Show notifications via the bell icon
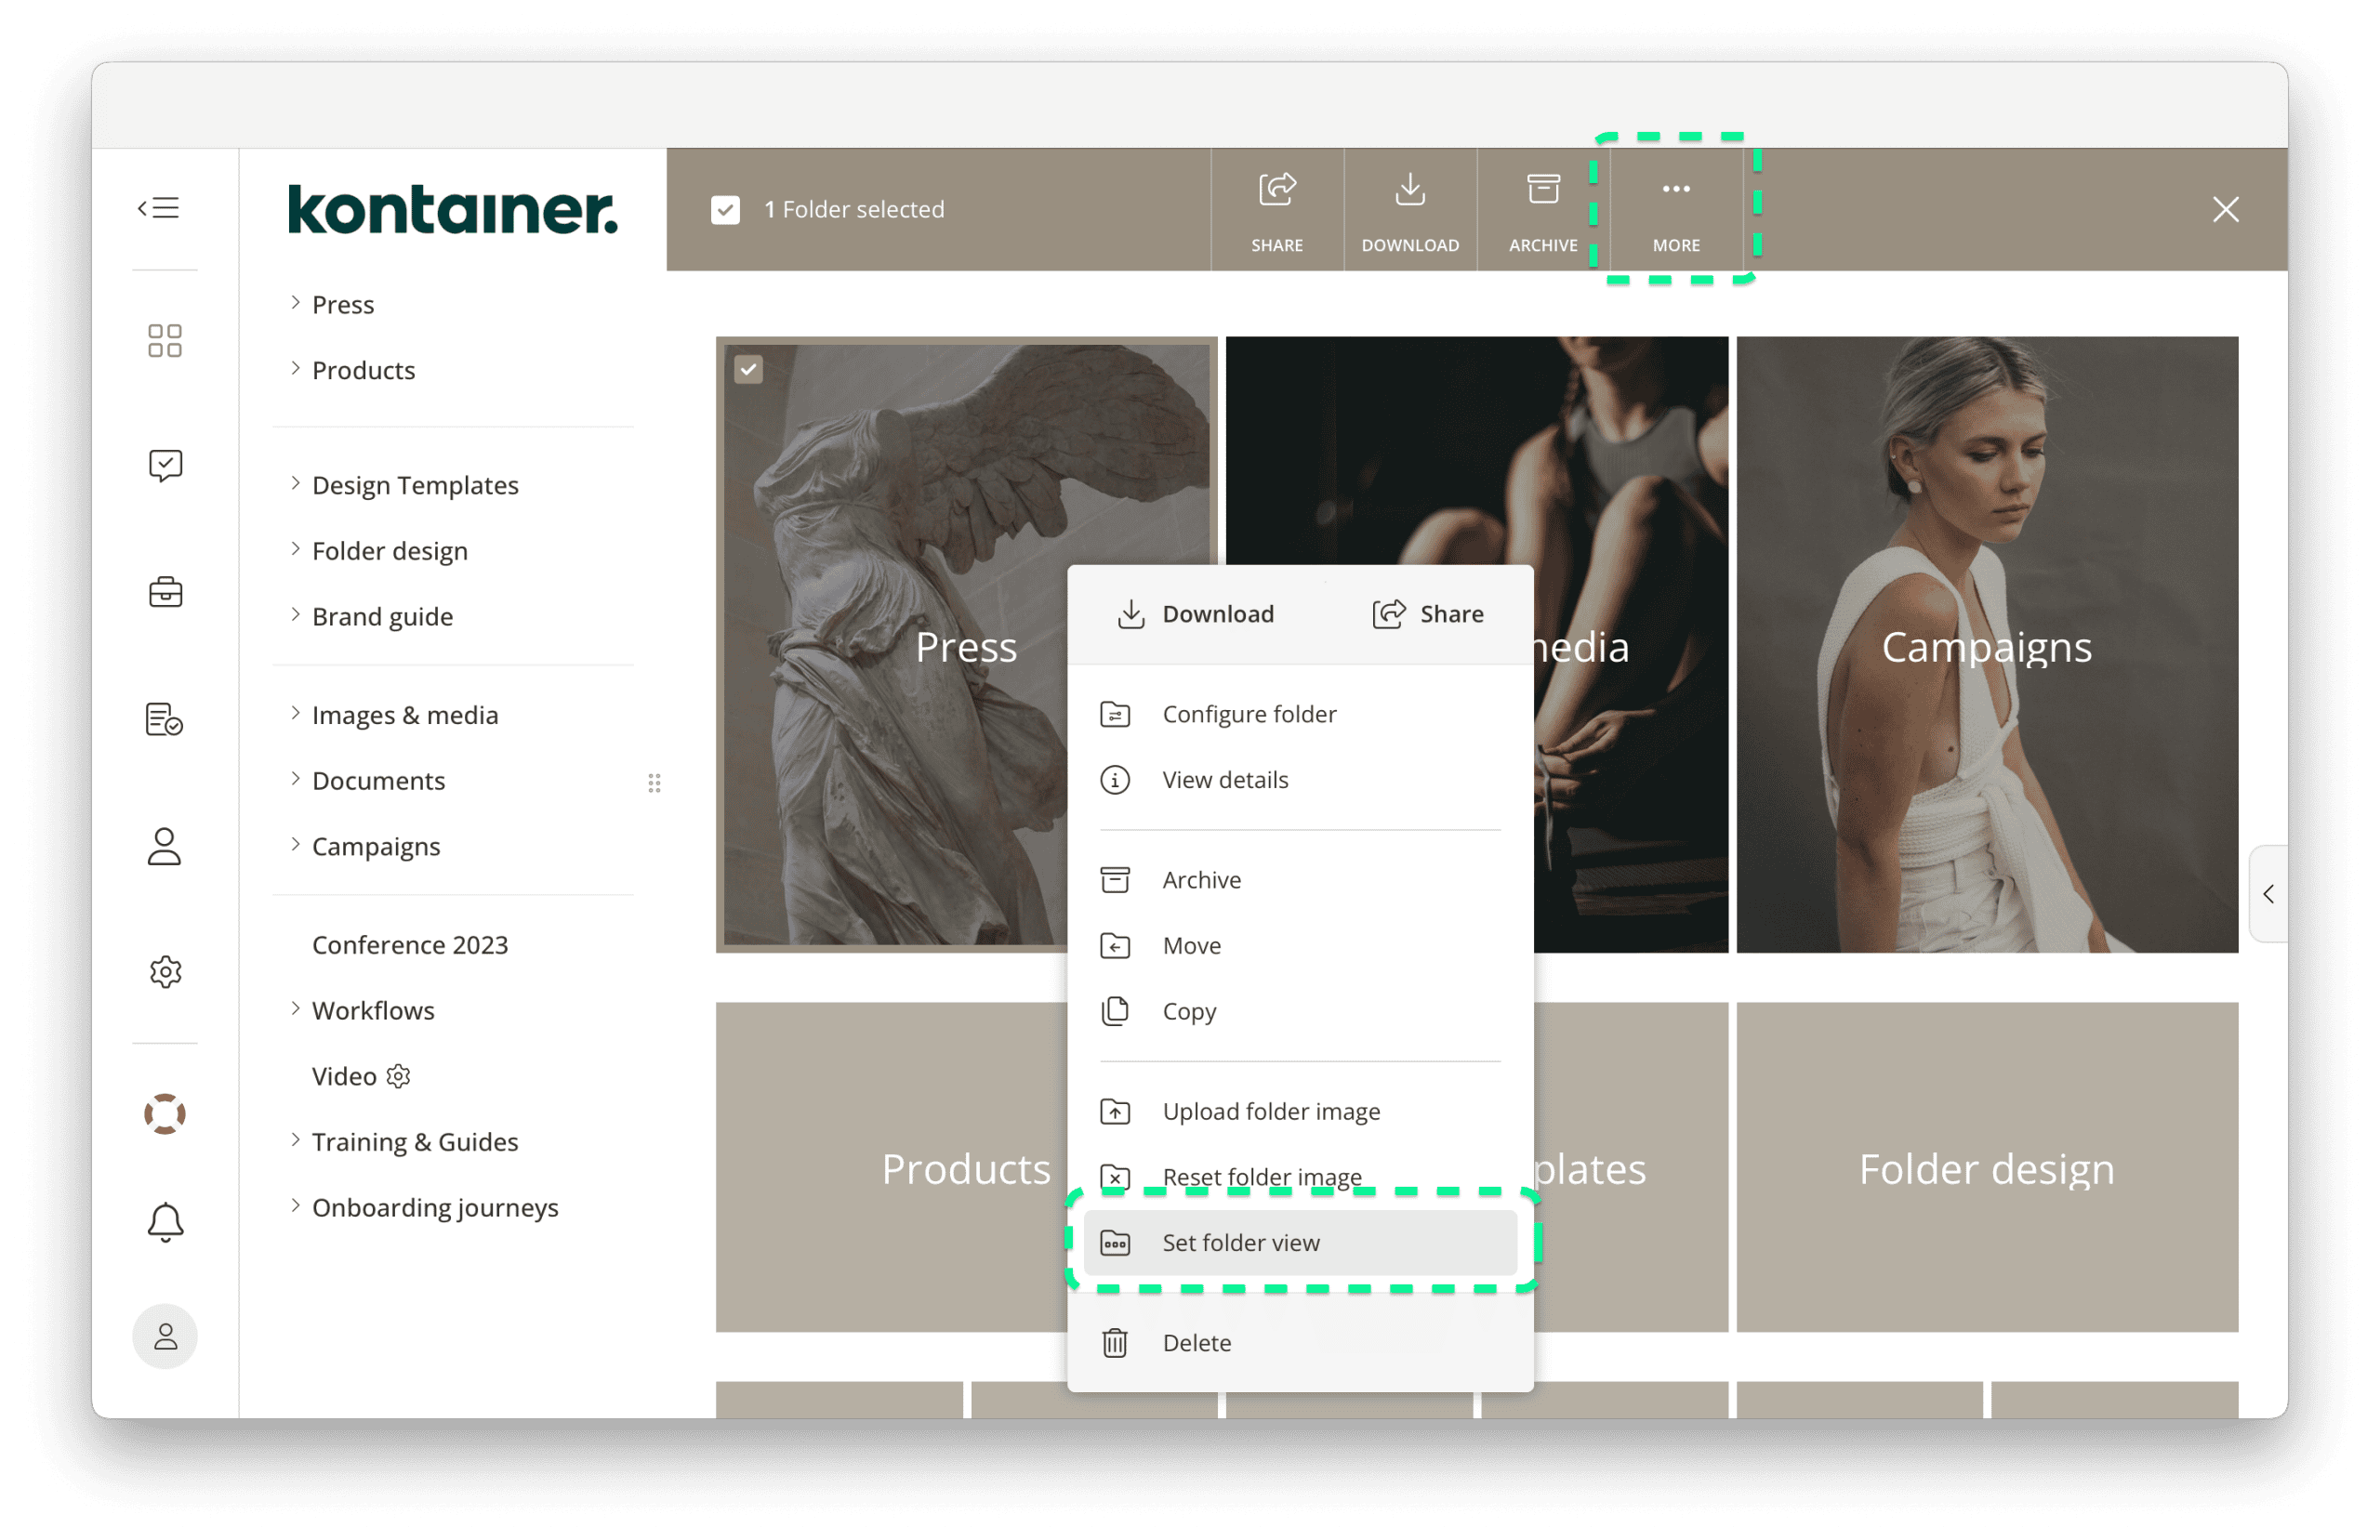The image size is (2380, 1540). (x=165, y=1221)
